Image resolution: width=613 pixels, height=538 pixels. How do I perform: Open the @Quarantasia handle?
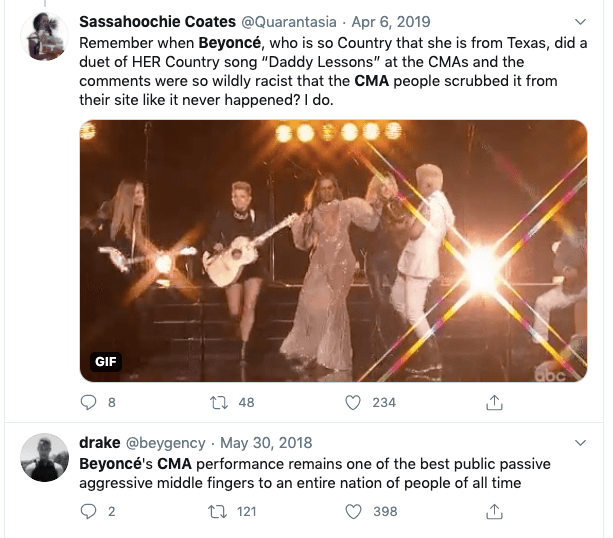pyautogui.click(x=289, y=21)
